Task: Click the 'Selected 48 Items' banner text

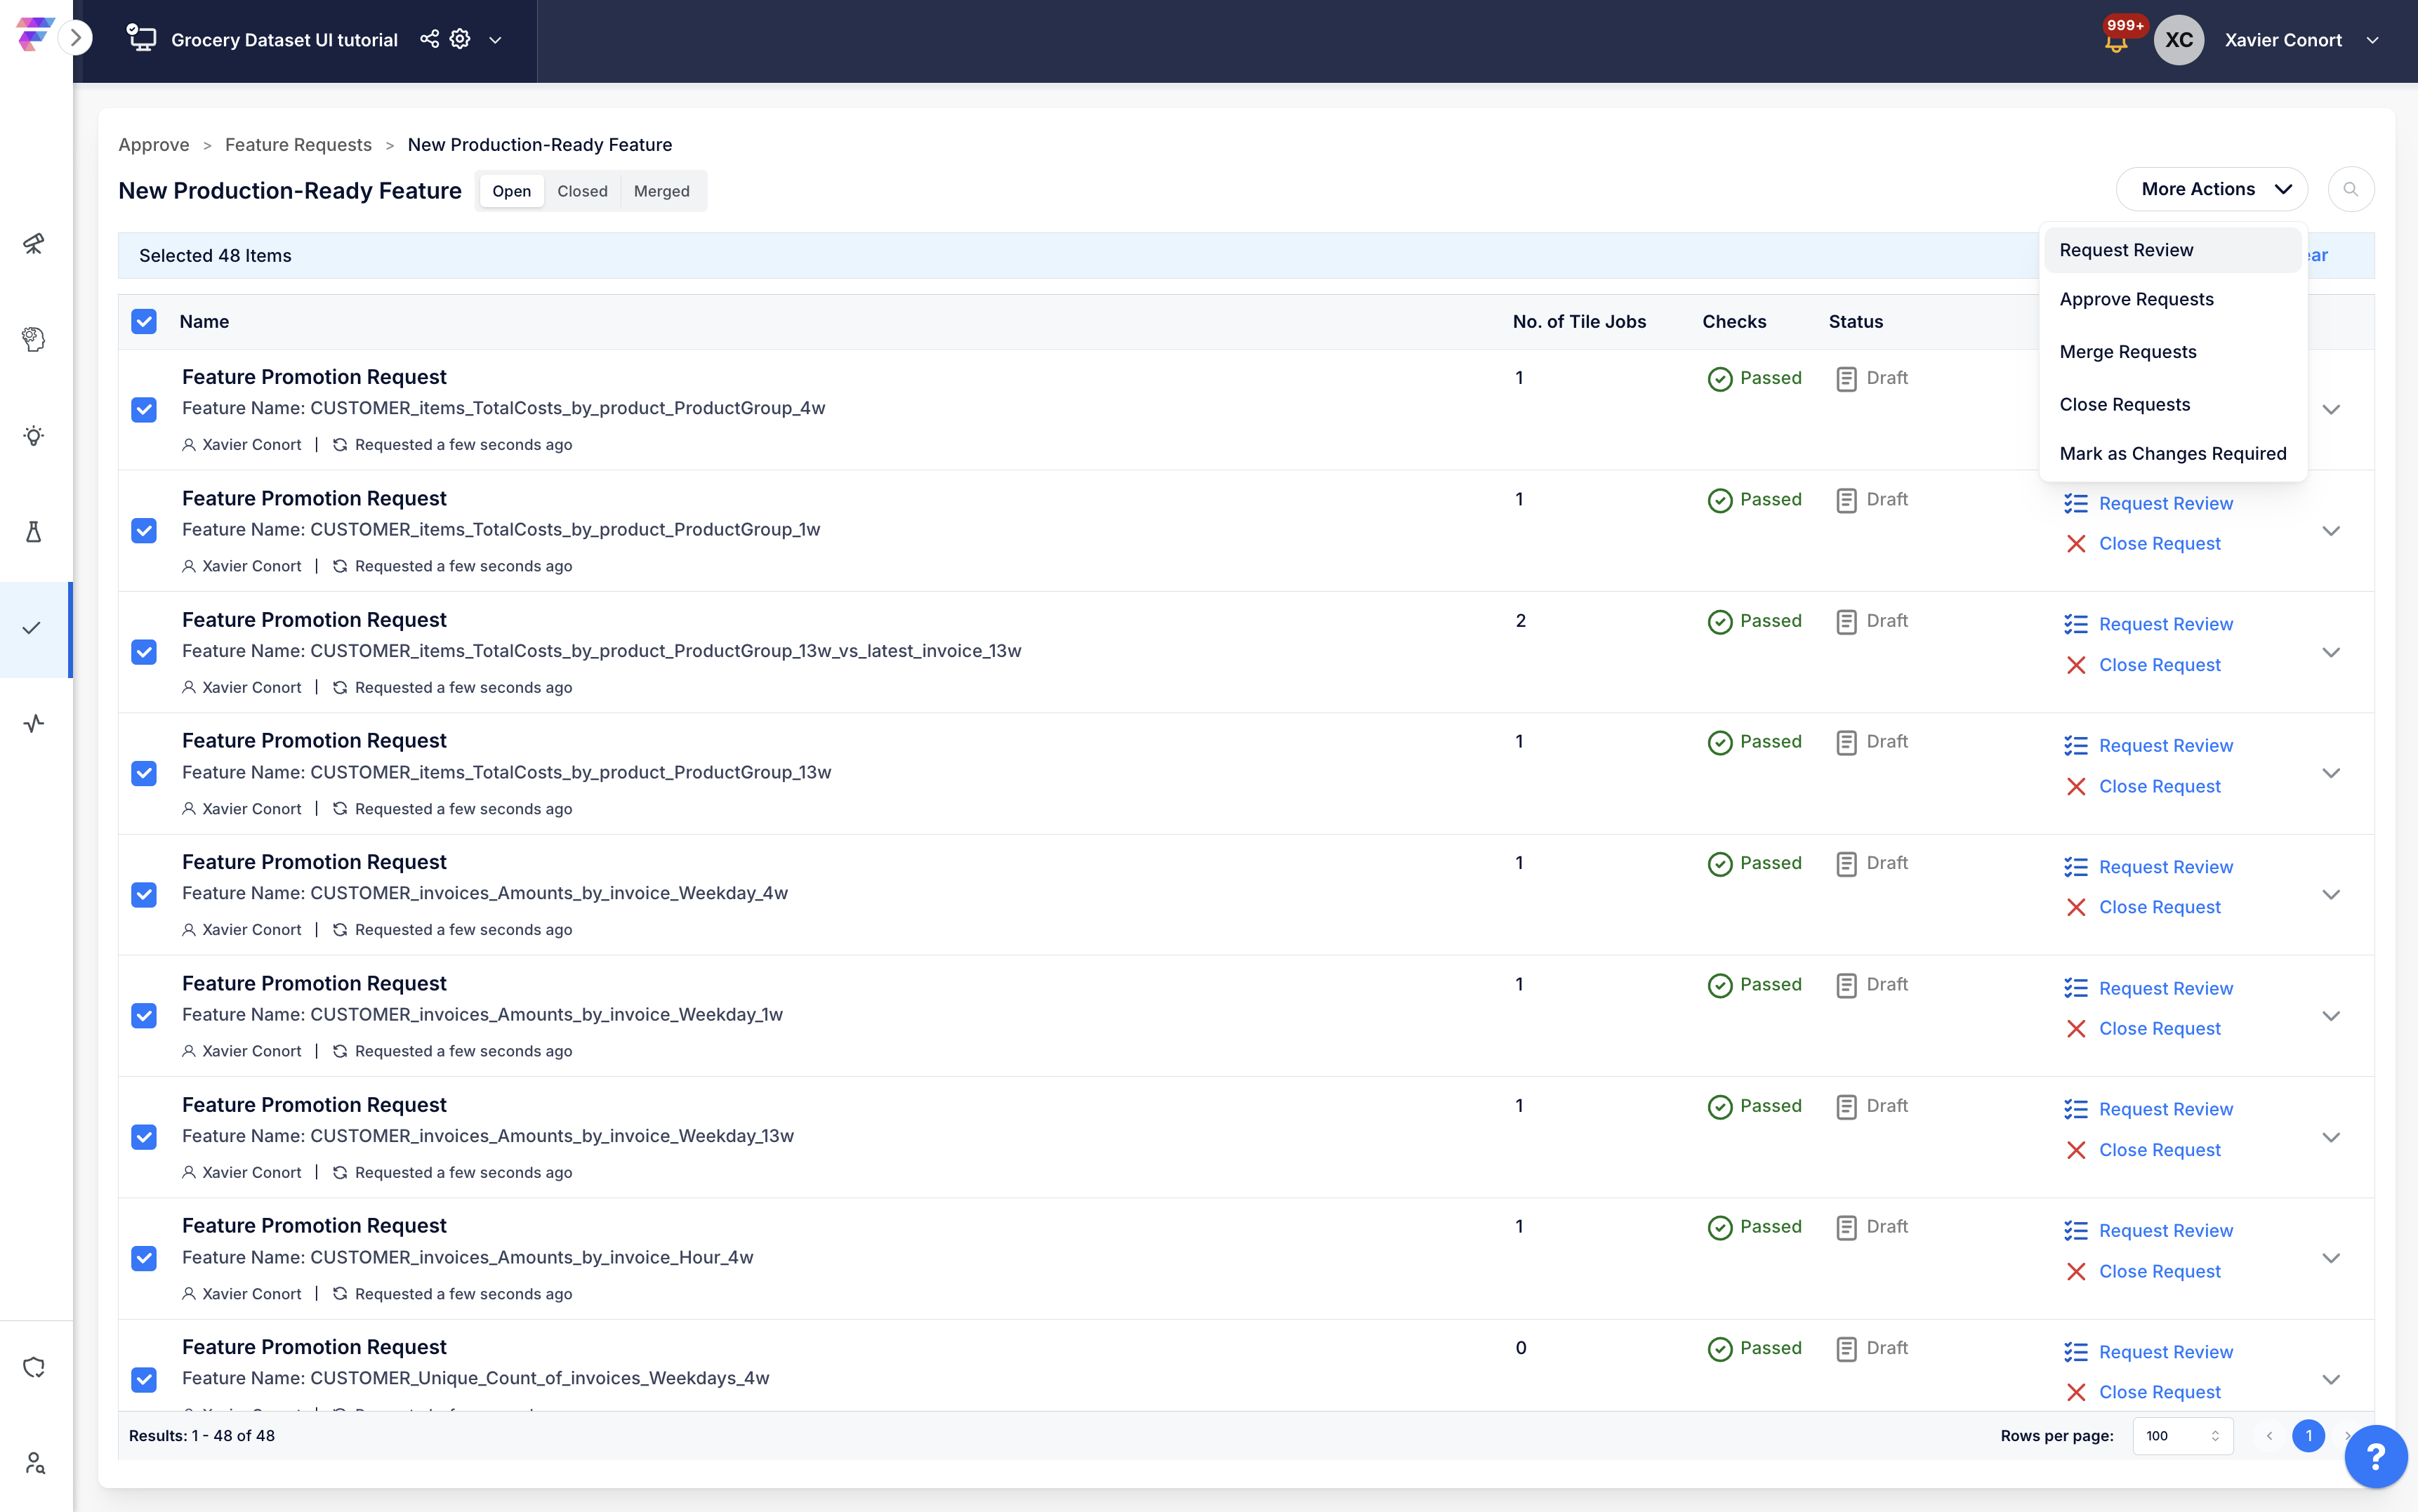Action: [215, 256]
